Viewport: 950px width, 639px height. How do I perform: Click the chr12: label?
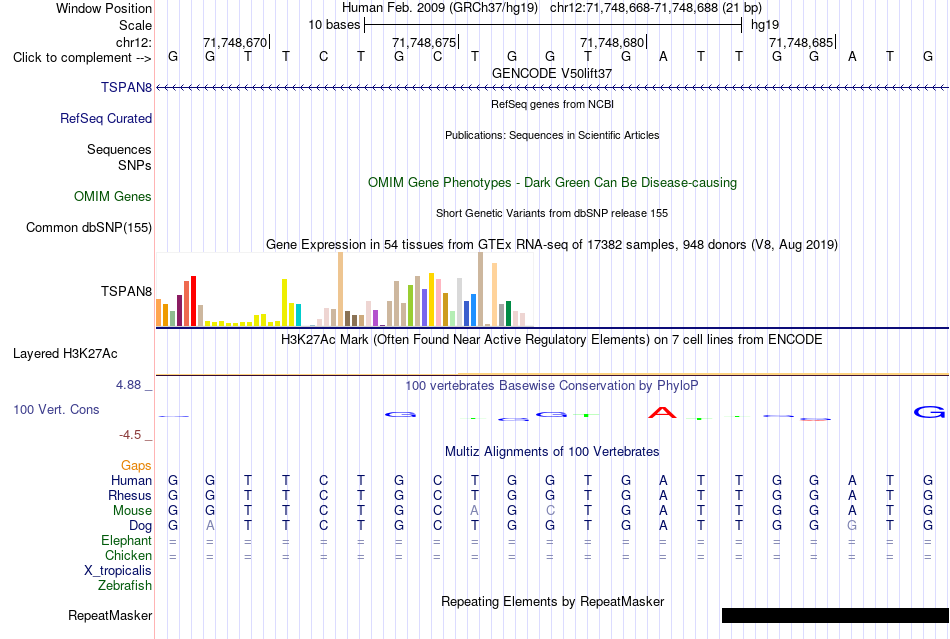click(134, 42)
